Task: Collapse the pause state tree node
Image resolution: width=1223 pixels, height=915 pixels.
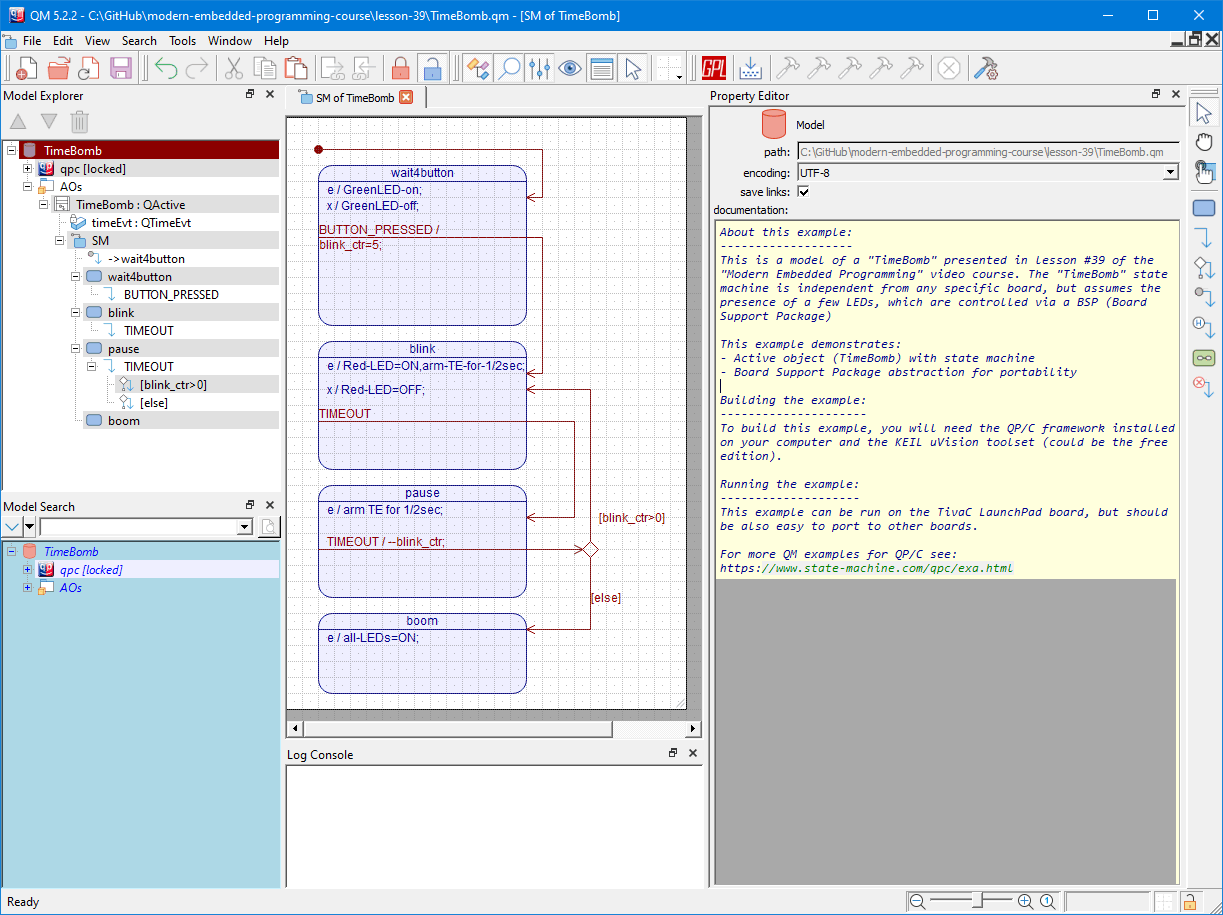Action: (x=76, y=349)
